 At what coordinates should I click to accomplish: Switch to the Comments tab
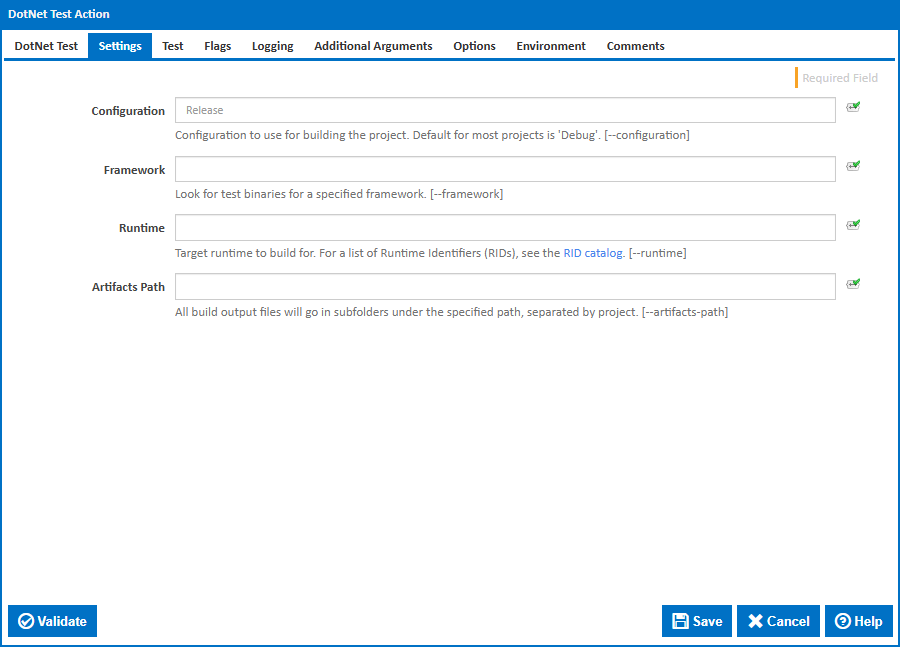pyautogui.click(x=635, y=45)
